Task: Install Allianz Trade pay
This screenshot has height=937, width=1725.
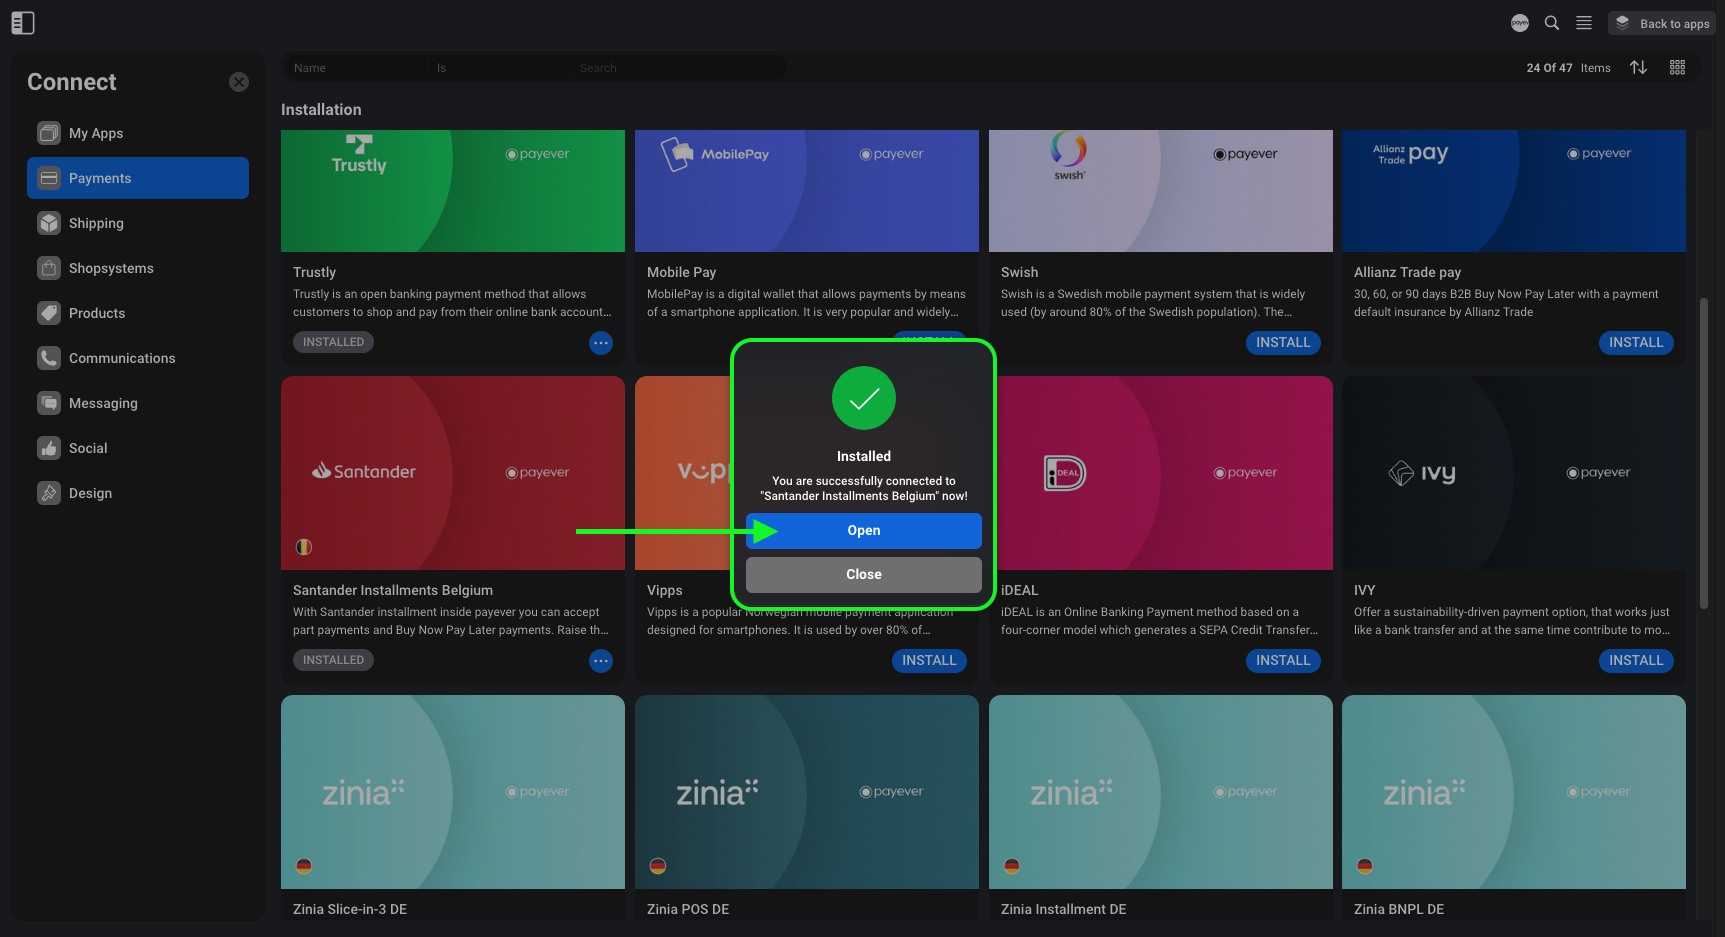Action: coord(1636,343)
